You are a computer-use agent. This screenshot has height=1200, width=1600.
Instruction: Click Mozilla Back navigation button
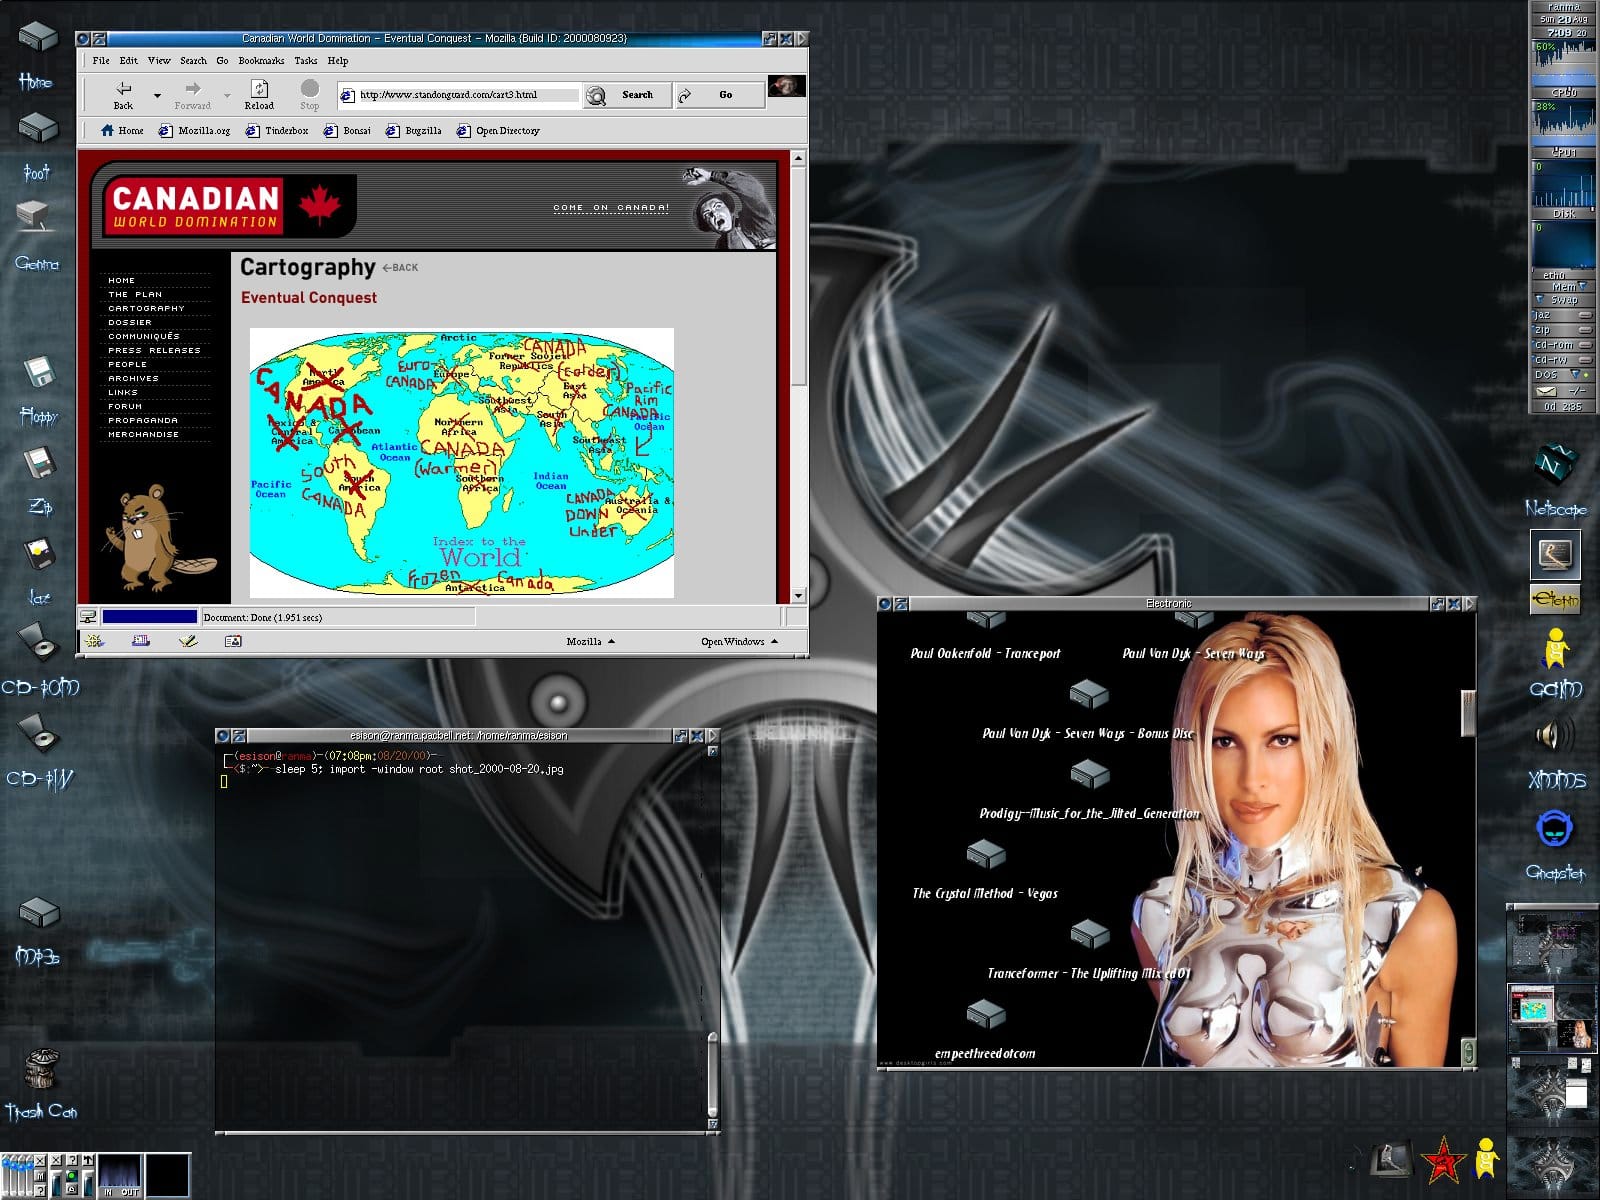123,95
